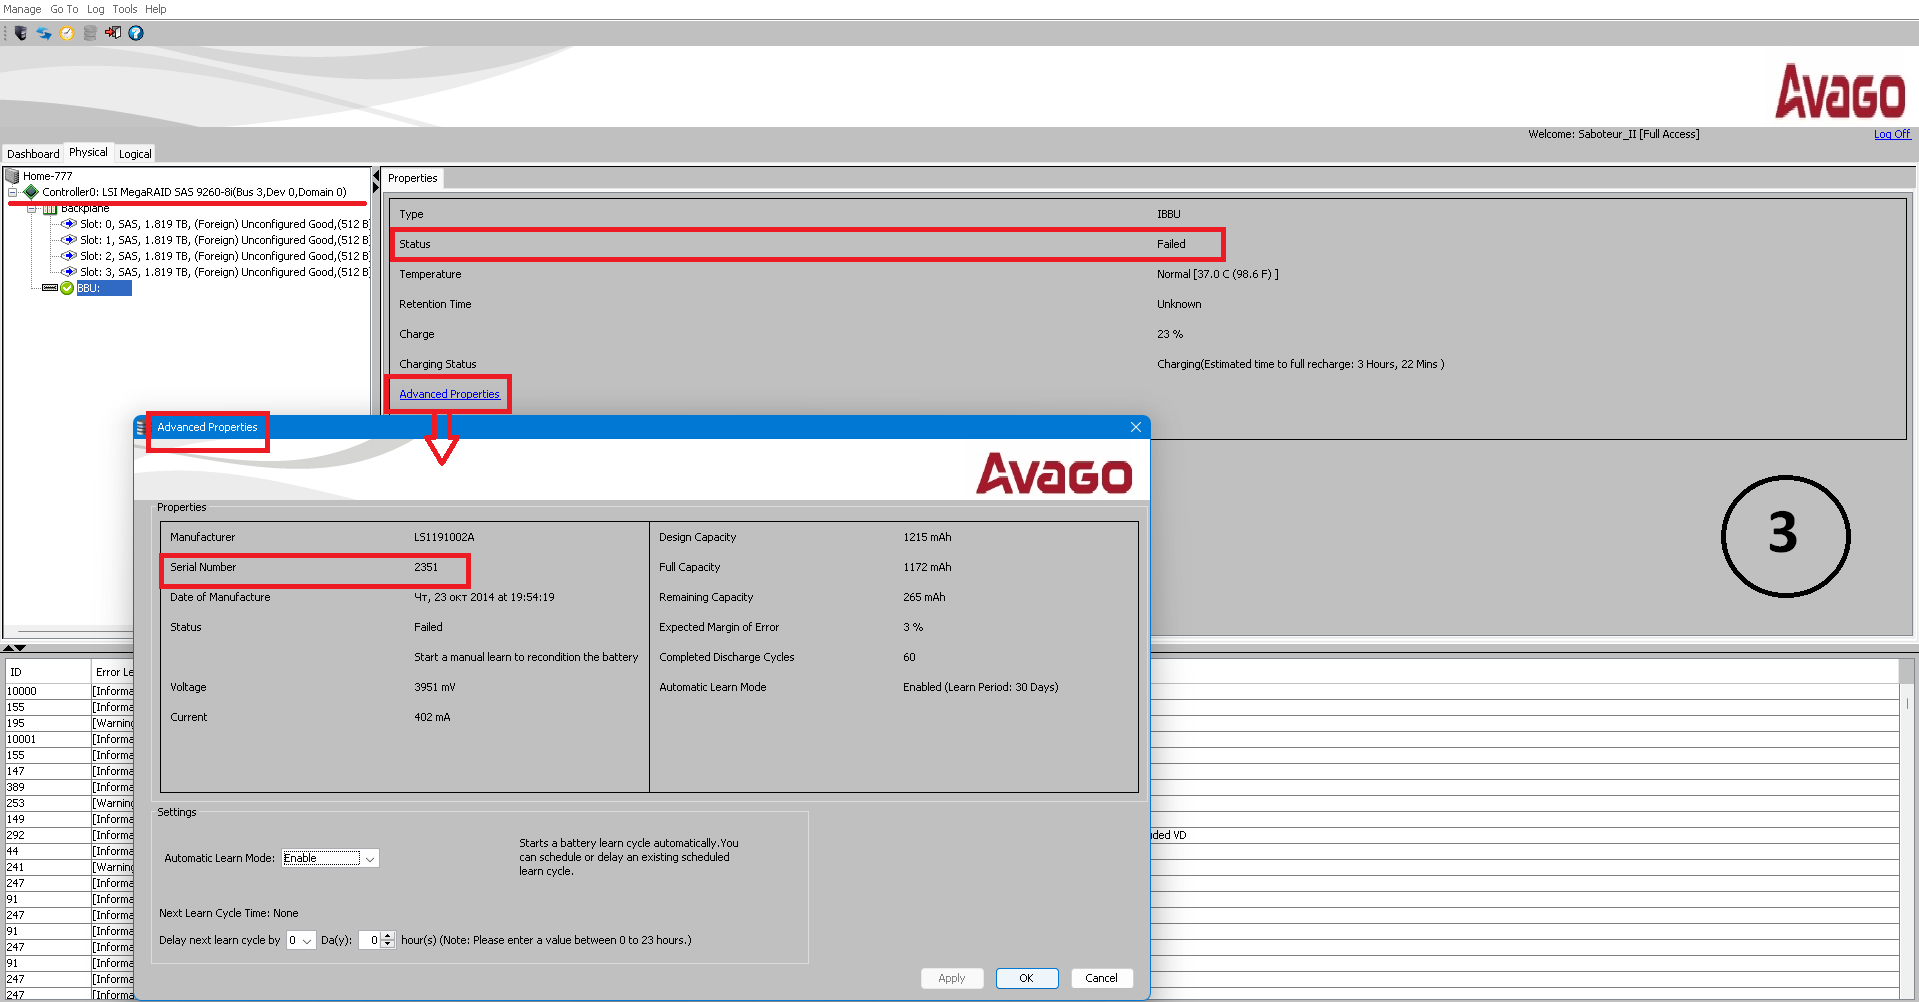Click the BBU battery icon in tree
1919x1002 pixels.
coord(50,288)
